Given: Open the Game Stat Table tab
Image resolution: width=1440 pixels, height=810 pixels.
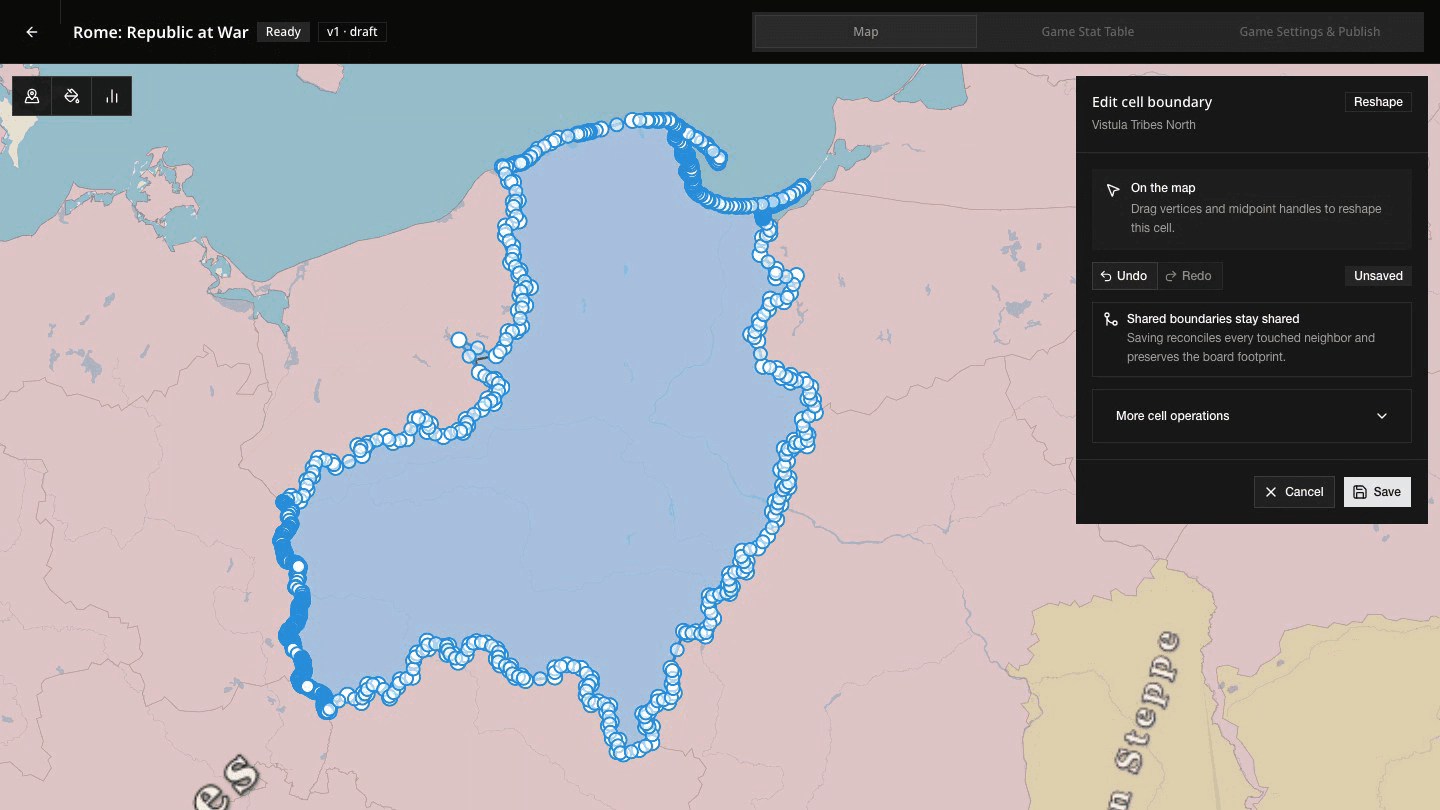Looking at the screenshot, I should tap(1087, 32).
